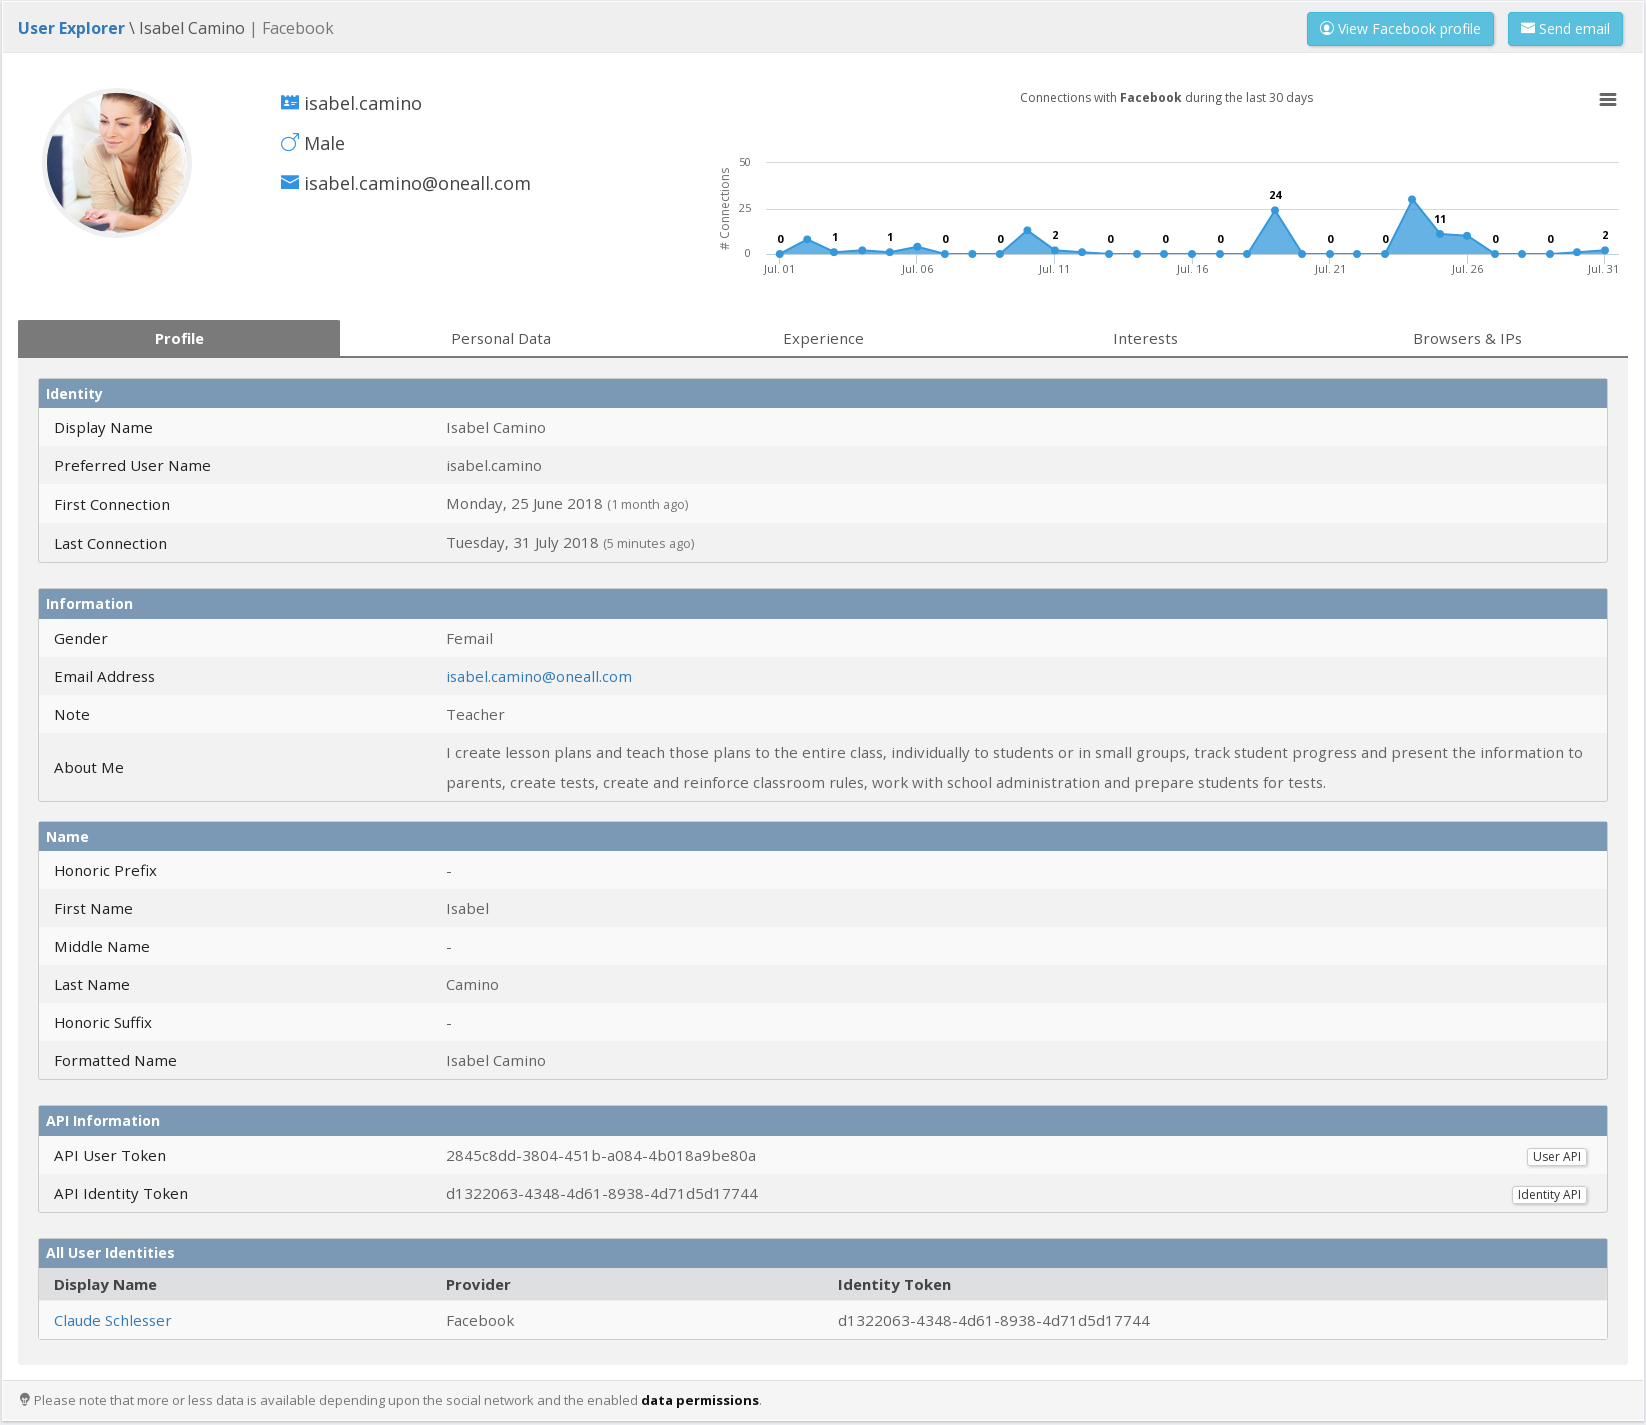Open the Browsers & IPs tab
The height and width of the screenshot is (1425, 1646).
(1467, 338)
